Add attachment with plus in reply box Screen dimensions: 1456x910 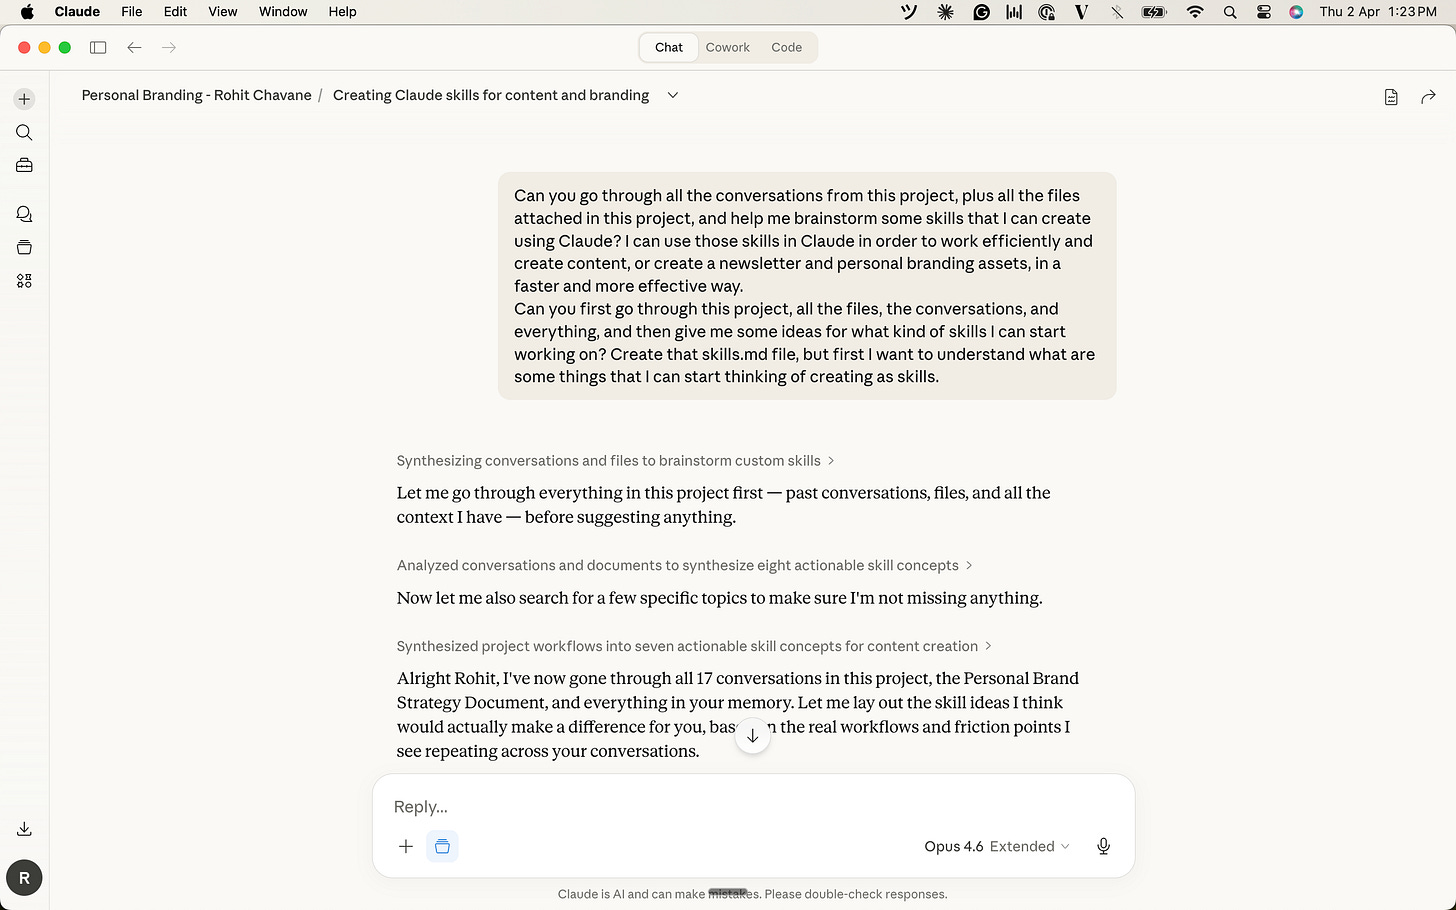(x=406, y=846)
